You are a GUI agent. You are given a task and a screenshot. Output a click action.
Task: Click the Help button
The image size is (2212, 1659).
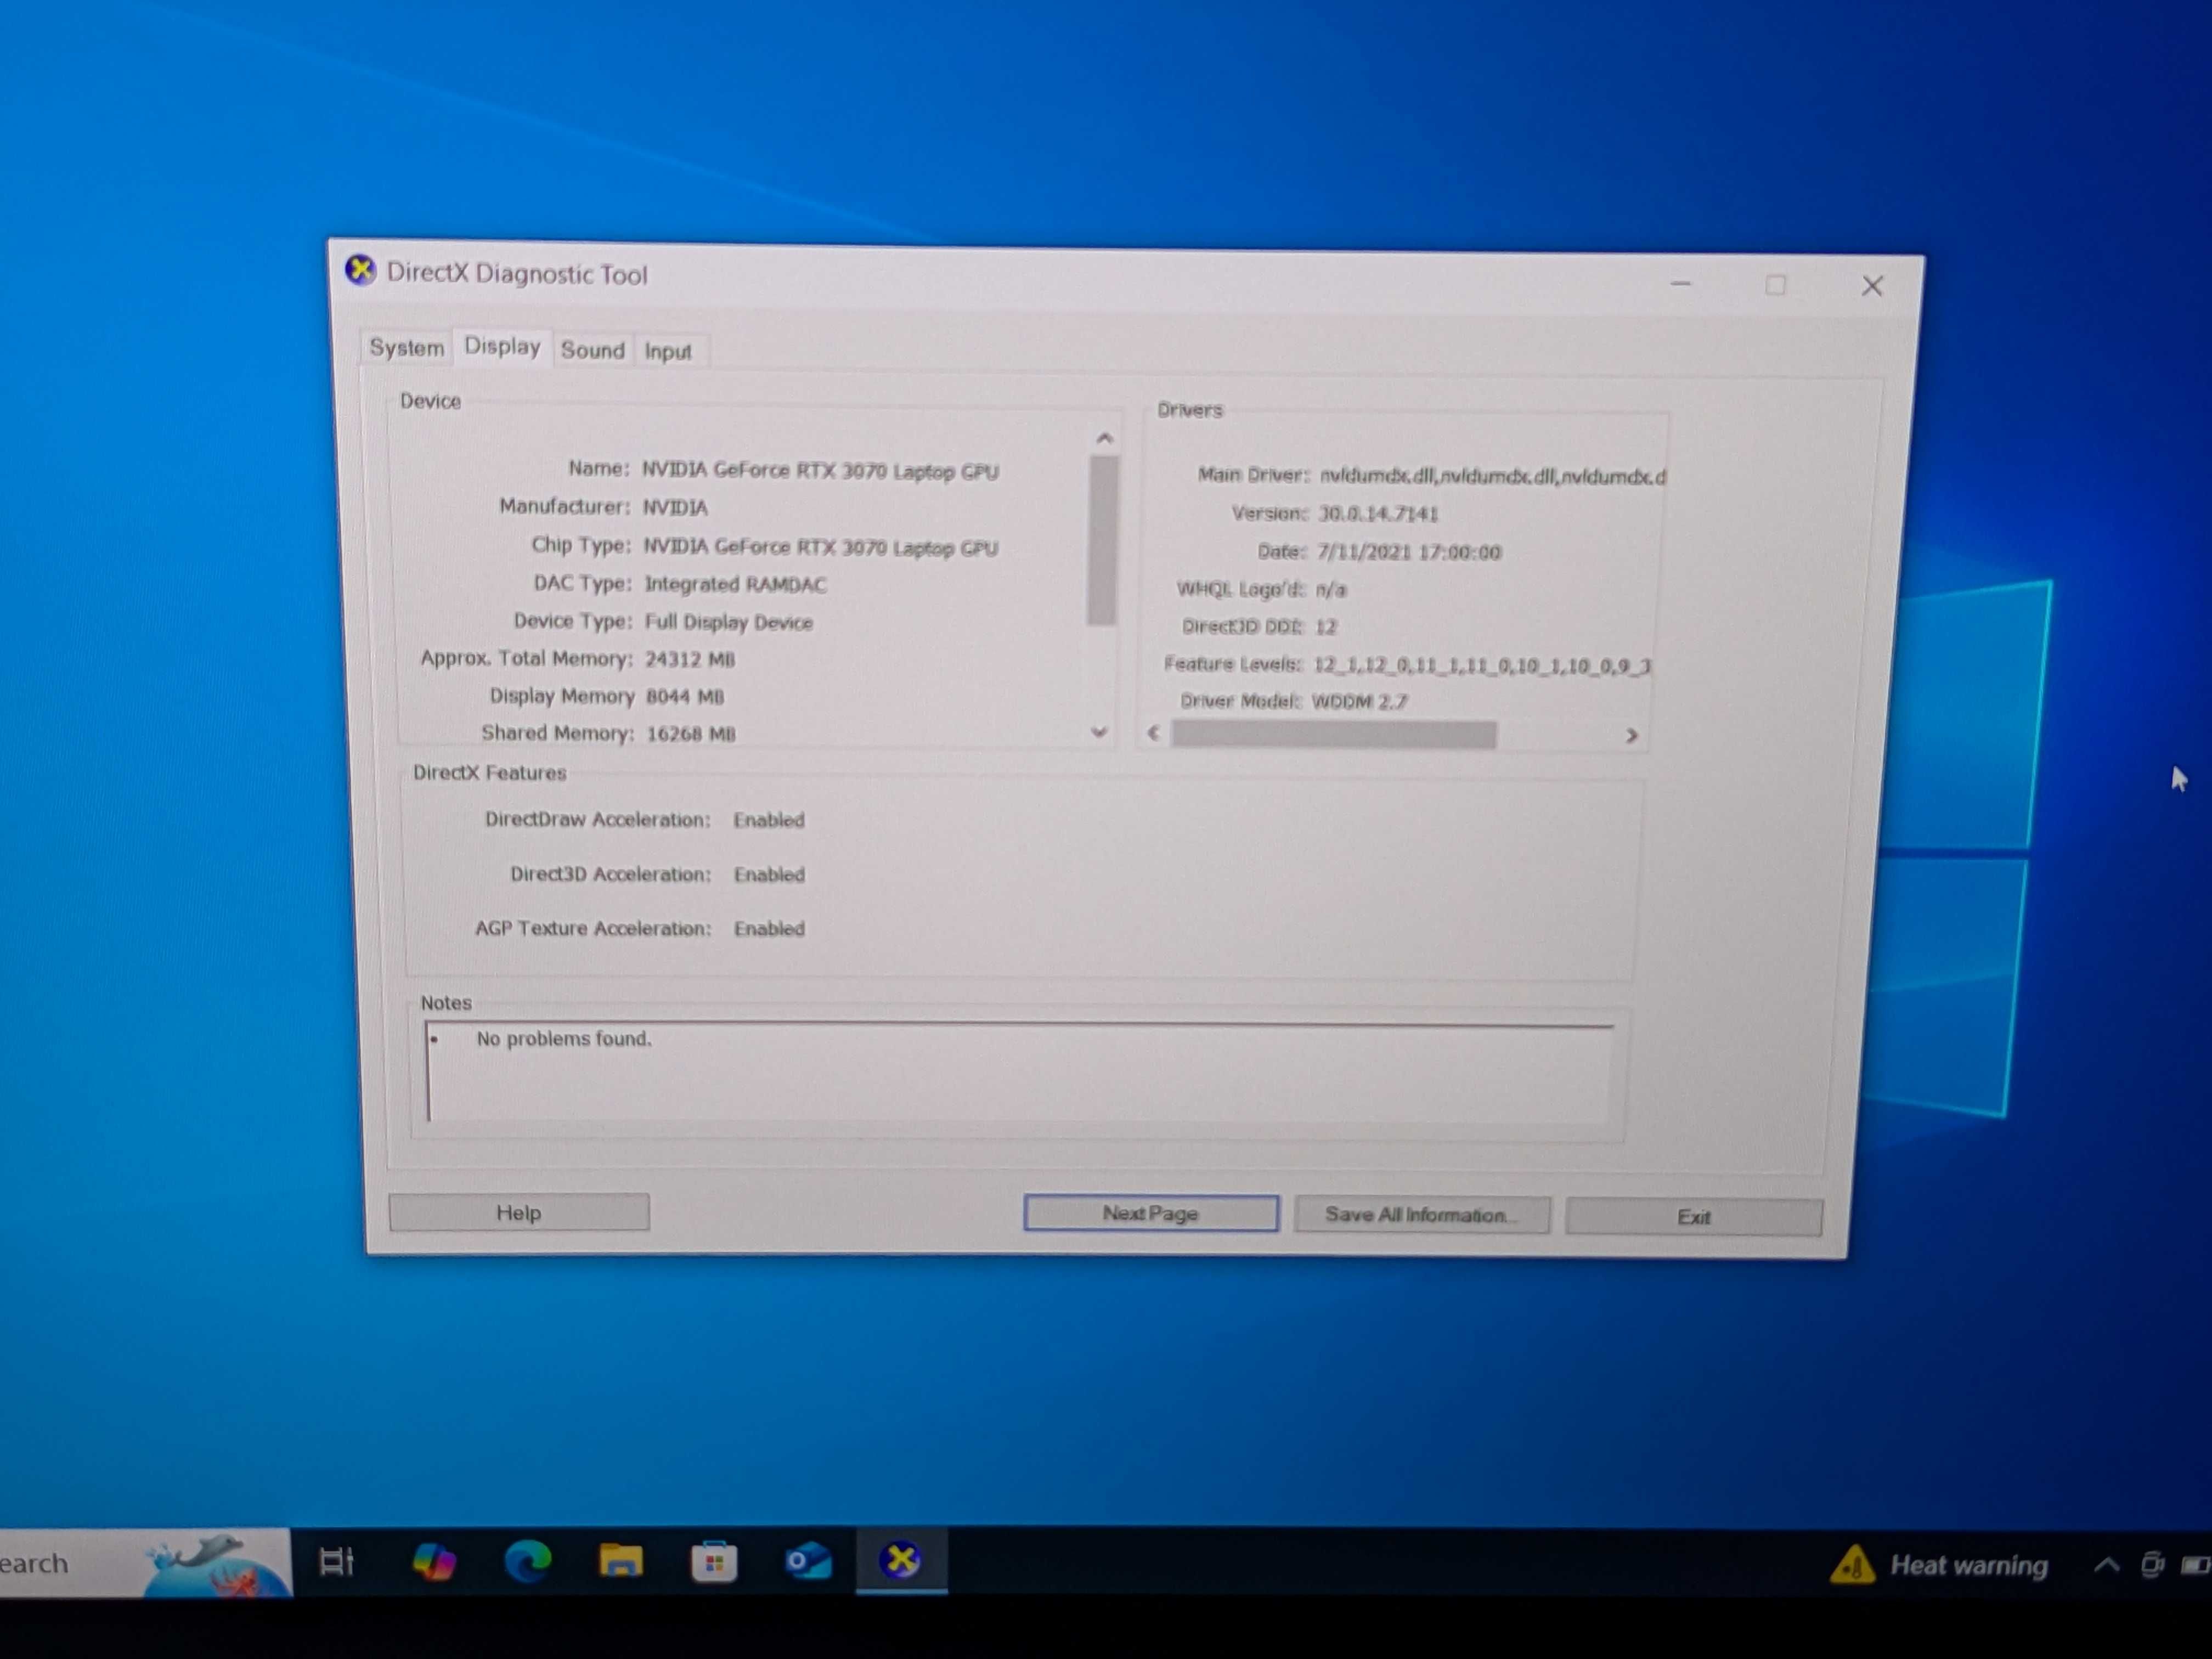[x=519, y=1212]
